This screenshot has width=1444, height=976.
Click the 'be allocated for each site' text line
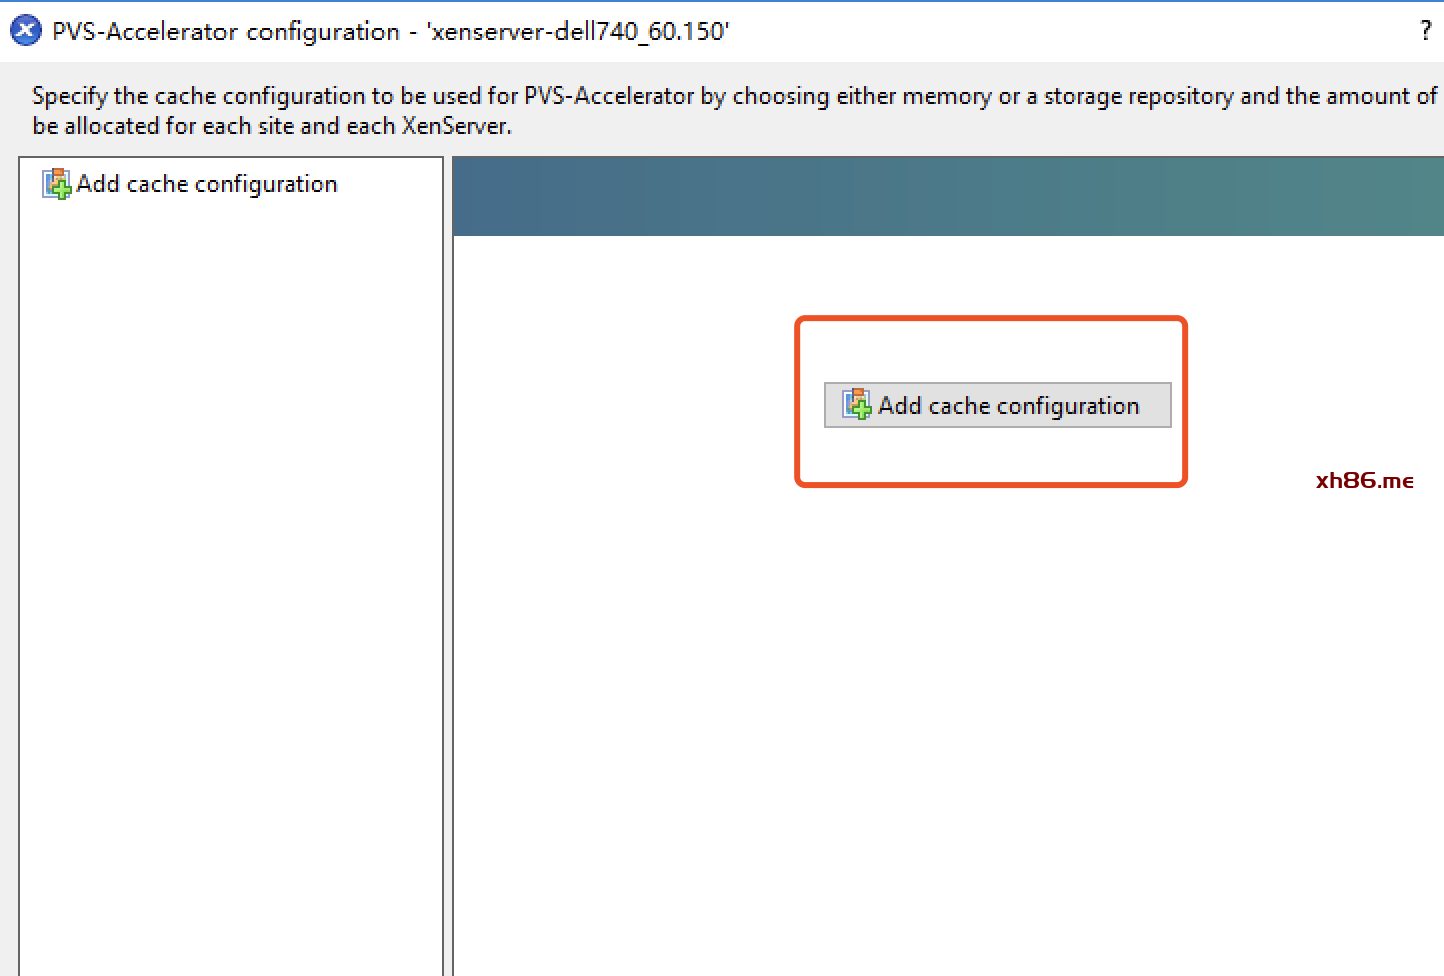click(x=272, y=126)
